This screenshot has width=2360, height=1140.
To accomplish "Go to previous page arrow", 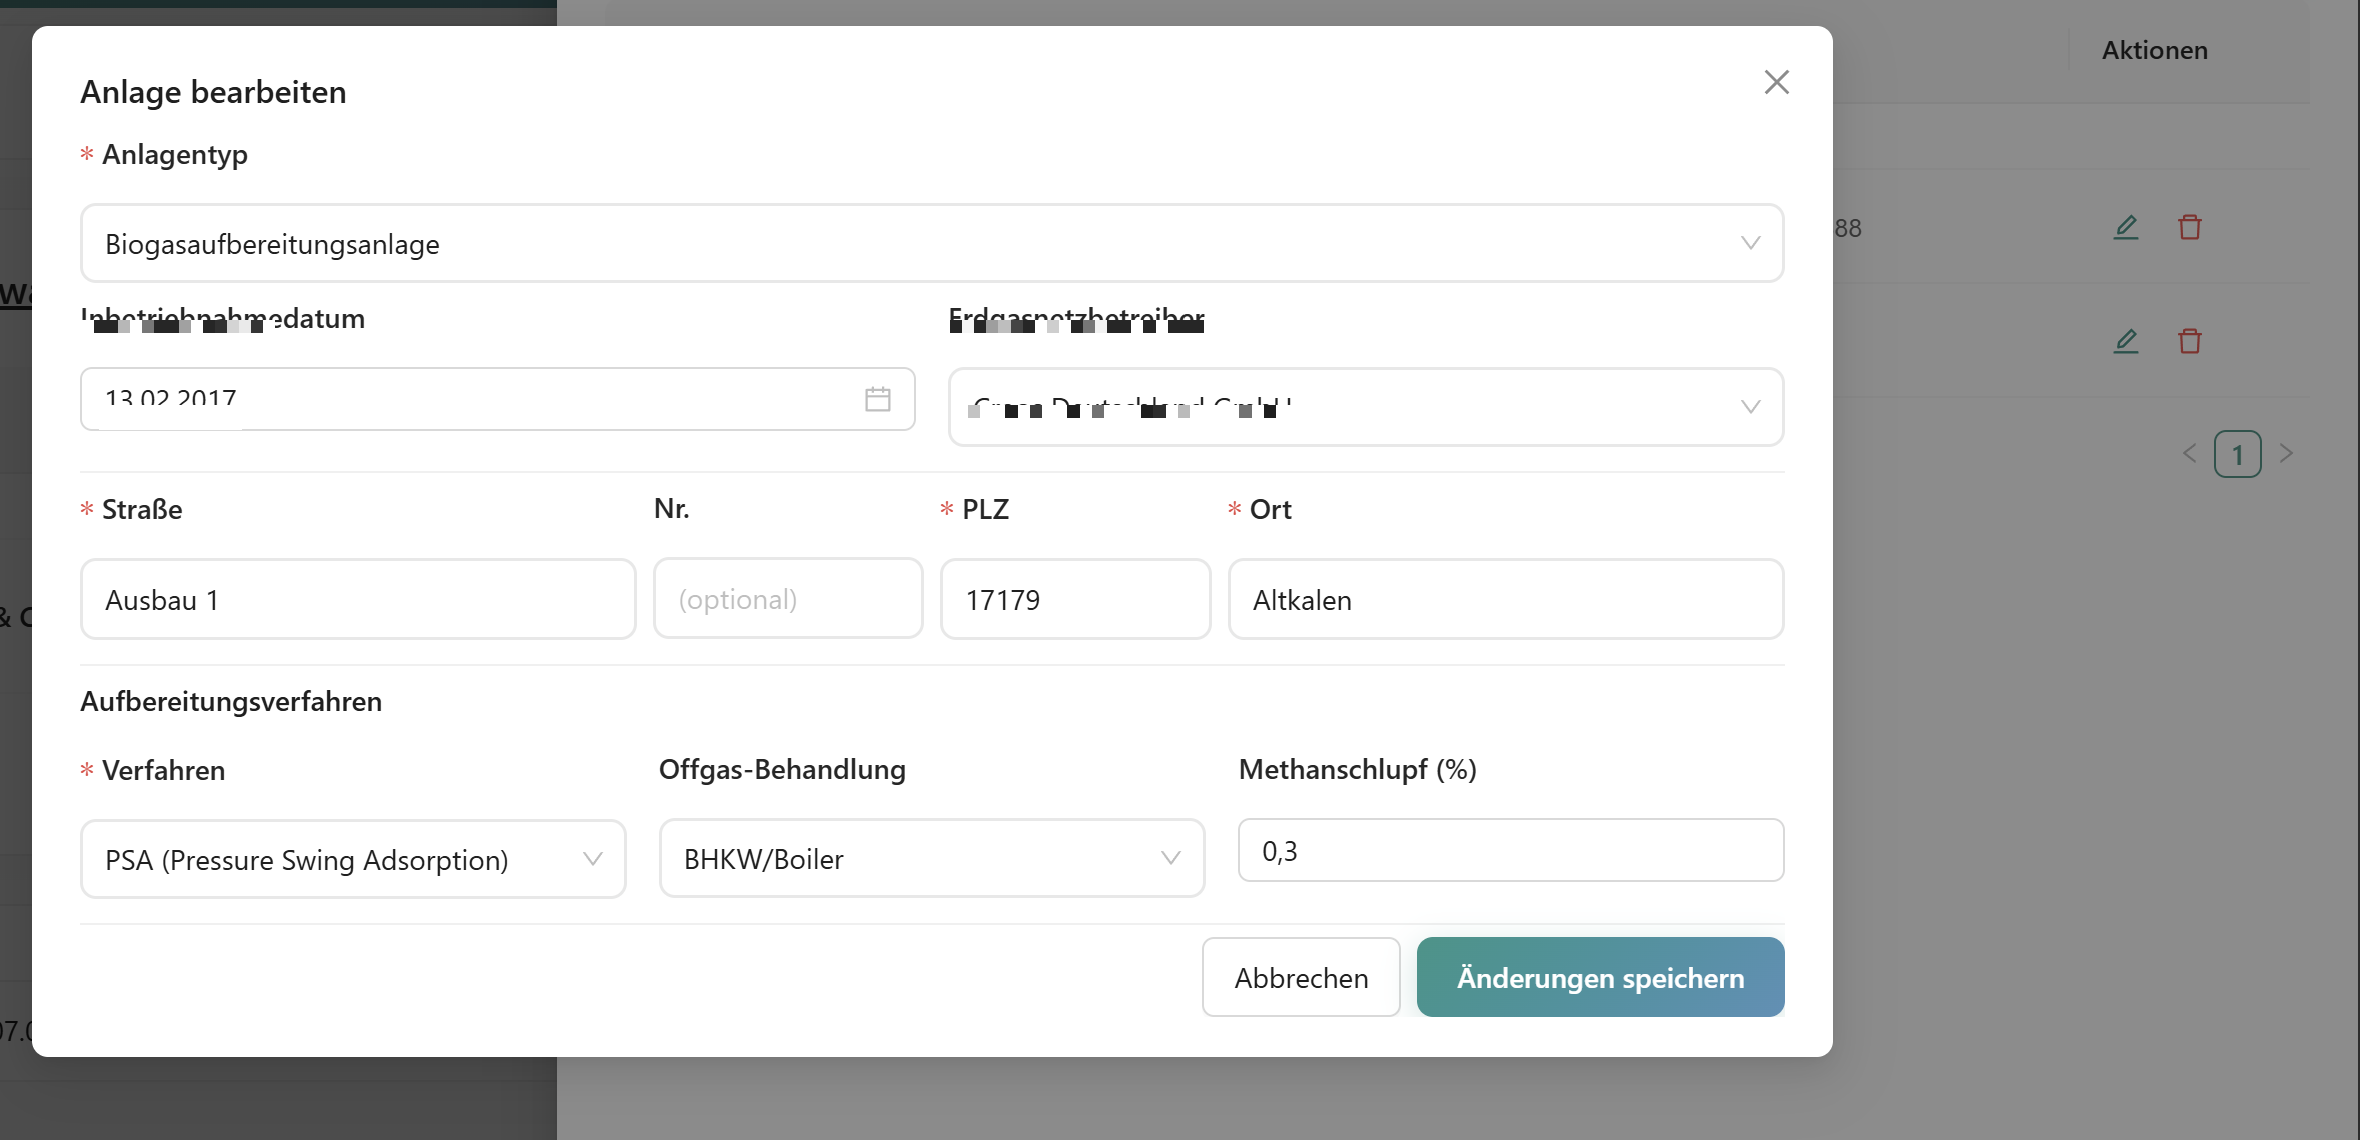I will coord(2189,454).
